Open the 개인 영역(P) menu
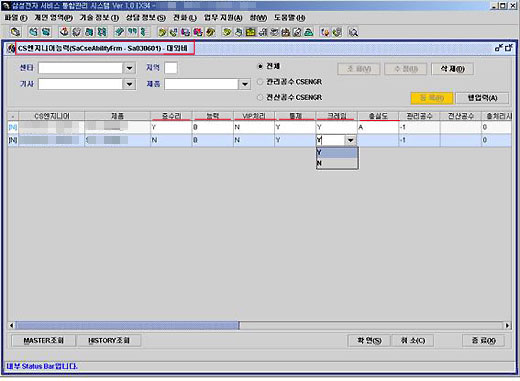 [x=53, y=18]
